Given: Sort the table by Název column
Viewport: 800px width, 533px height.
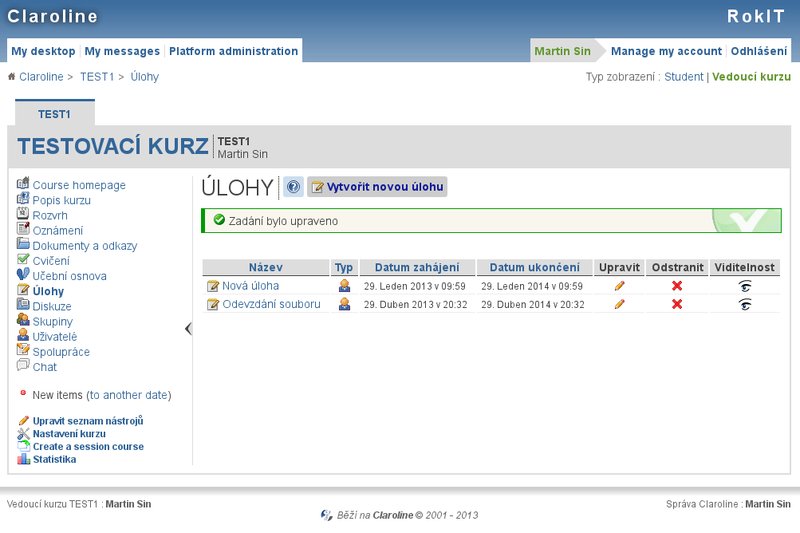Looking at the screenshot, I should (266, 268).
